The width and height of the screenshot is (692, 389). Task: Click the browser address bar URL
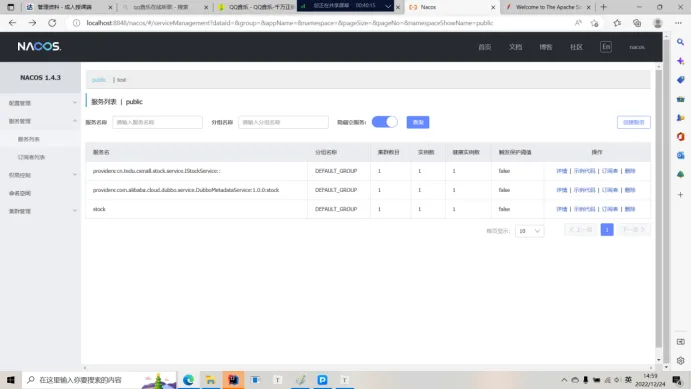[290, 23]
